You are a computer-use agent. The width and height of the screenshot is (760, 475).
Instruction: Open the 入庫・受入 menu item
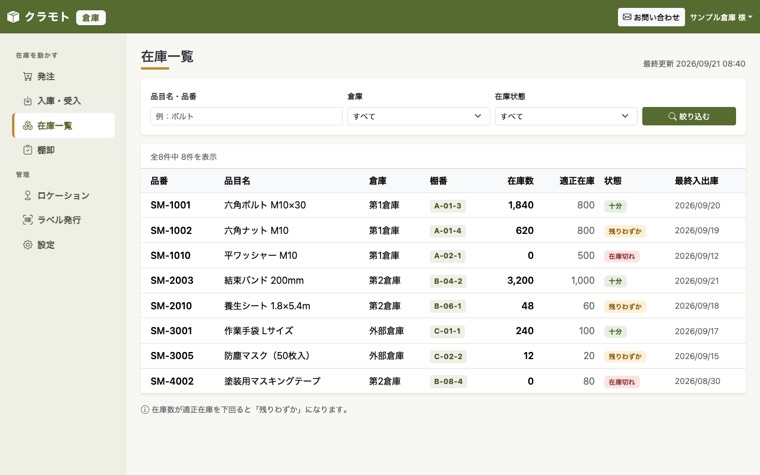point(63,101)
